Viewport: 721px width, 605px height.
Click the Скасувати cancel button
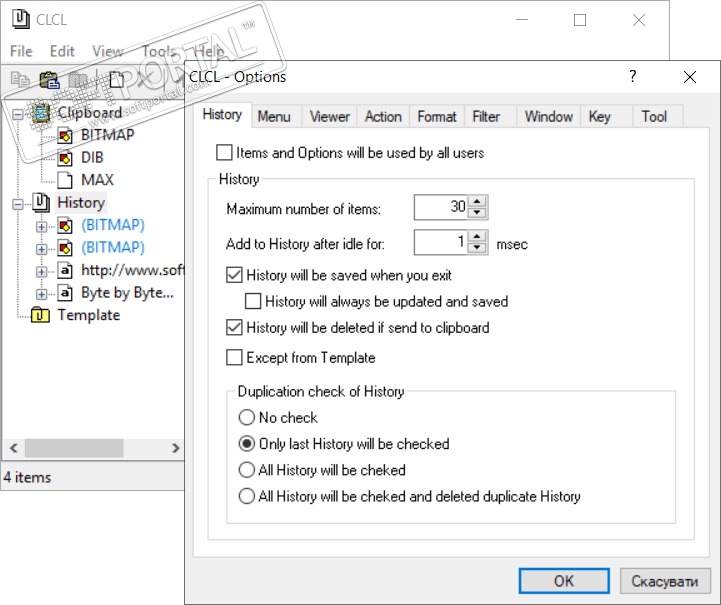(x=664, y=581)
